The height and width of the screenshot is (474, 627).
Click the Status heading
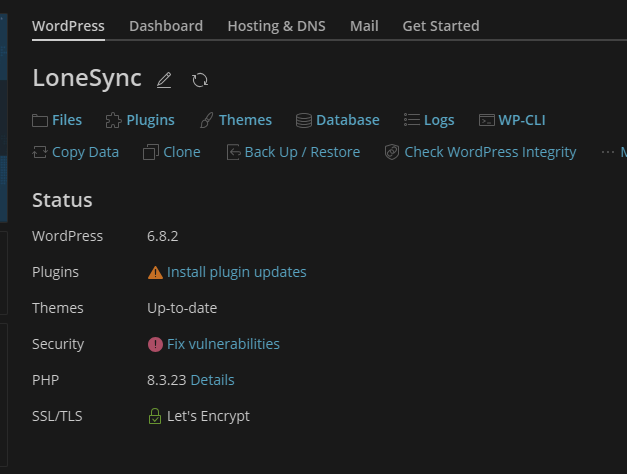click(62, 200)
